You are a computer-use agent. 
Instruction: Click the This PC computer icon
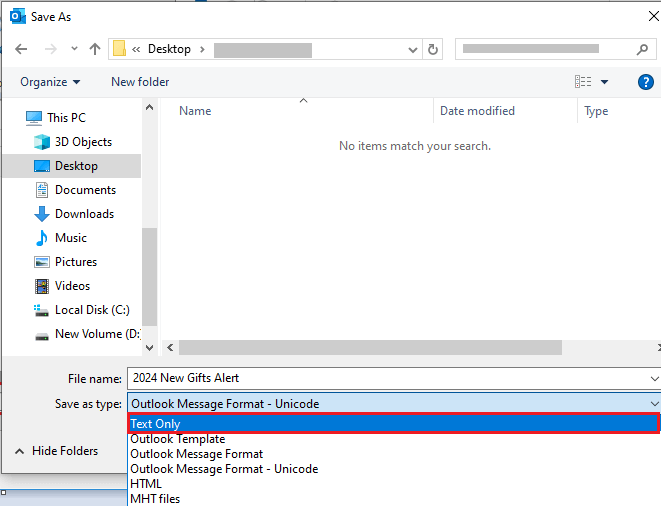34,118
